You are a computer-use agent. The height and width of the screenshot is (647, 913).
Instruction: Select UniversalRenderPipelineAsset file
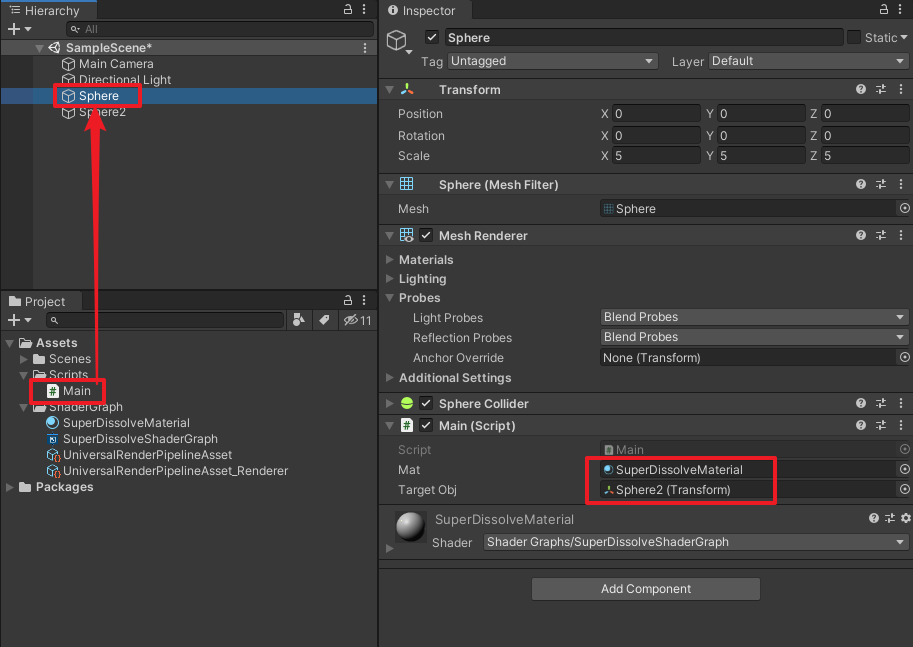pos(139,455)
